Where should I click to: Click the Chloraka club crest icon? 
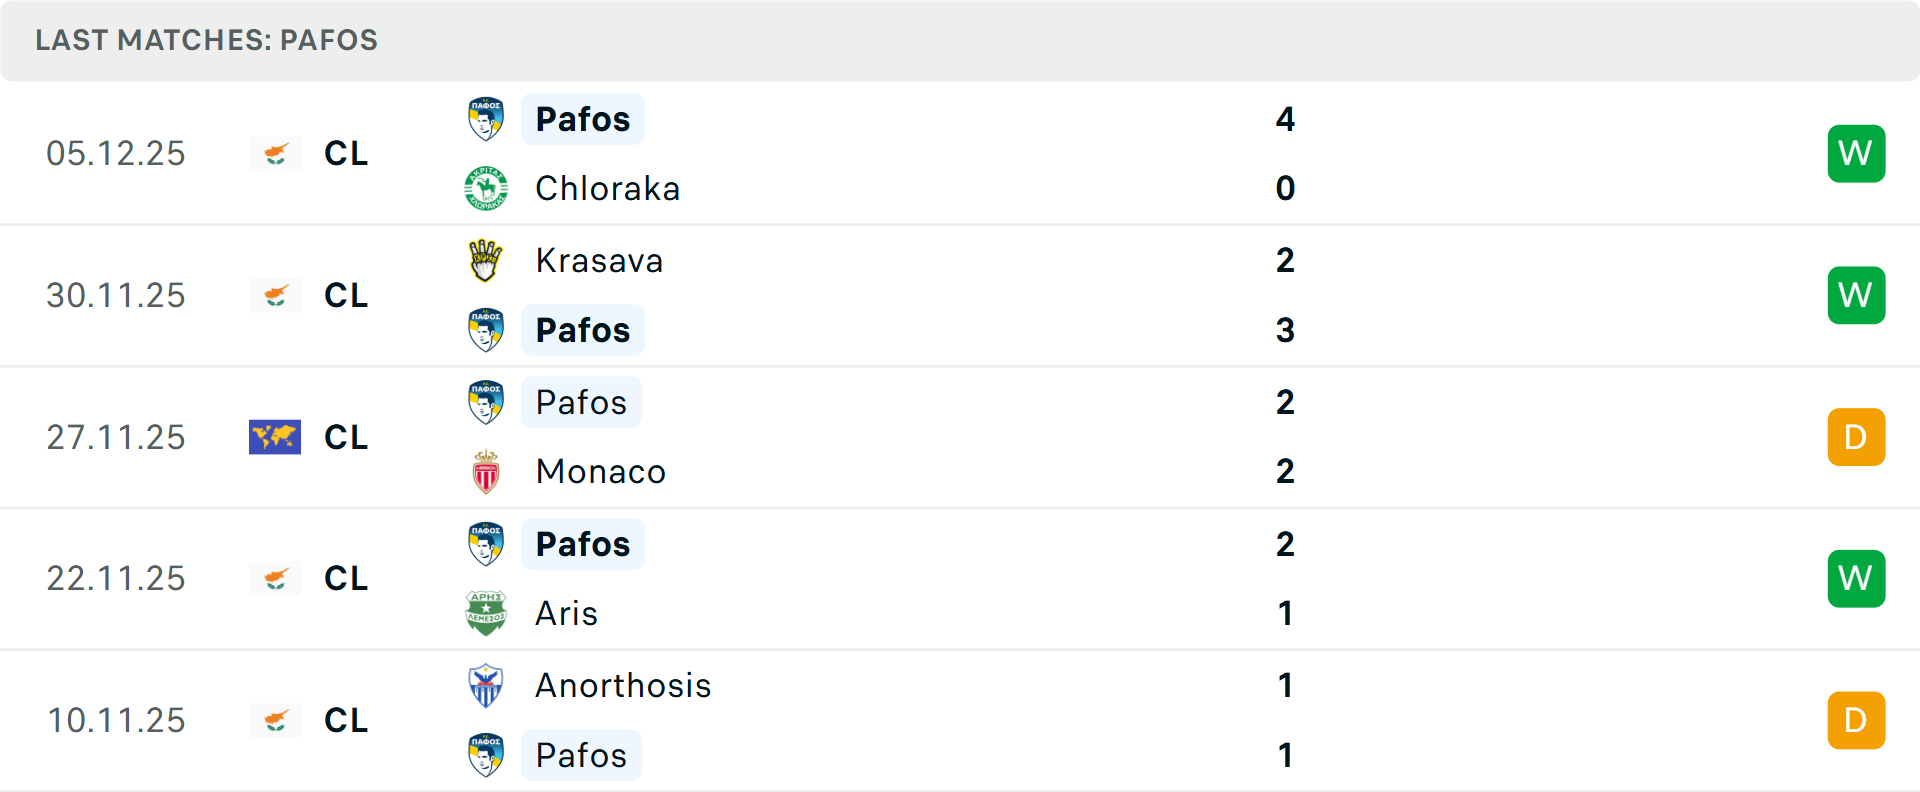click(x=486, y=188)
